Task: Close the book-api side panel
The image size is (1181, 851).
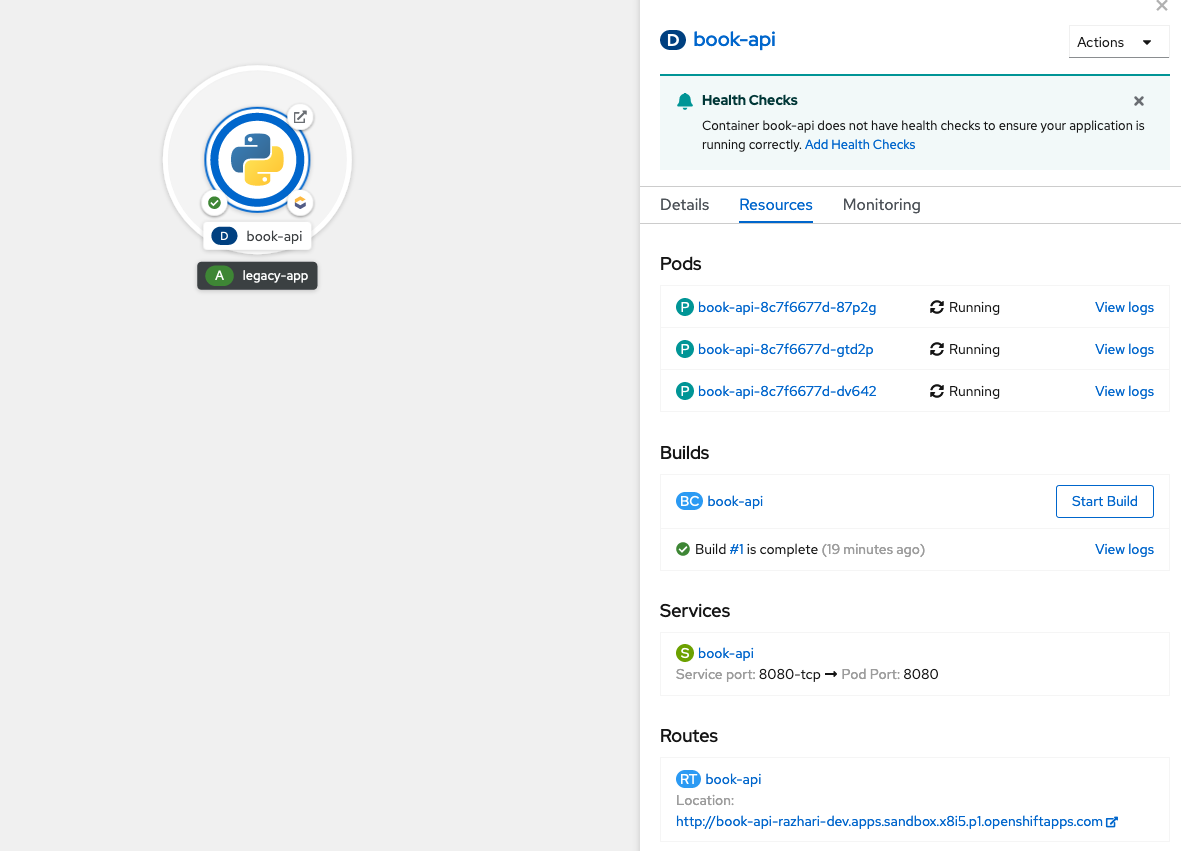Action: pos(1161,6)
